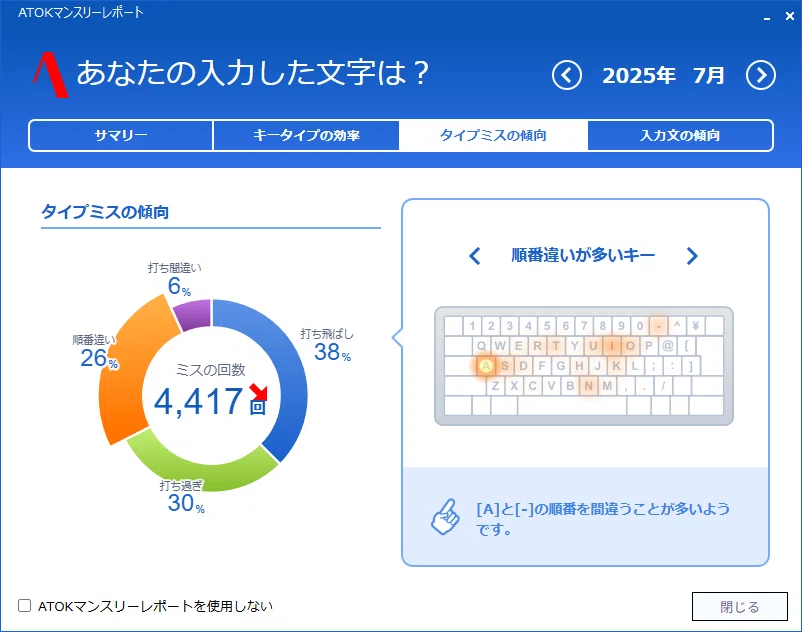The image size is (802, 632).
Task: Switch to キータイプの効率 tab
Action: click(306, 136)
